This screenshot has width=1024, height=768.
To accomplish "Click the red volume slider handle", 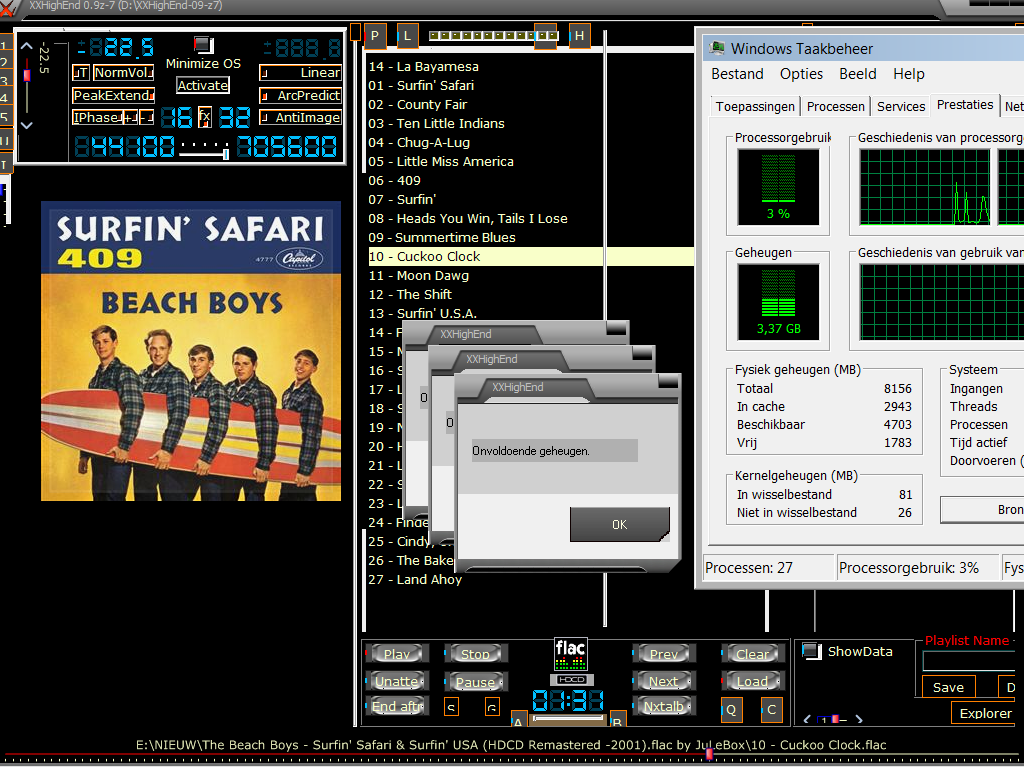I will tap(27, 75).
